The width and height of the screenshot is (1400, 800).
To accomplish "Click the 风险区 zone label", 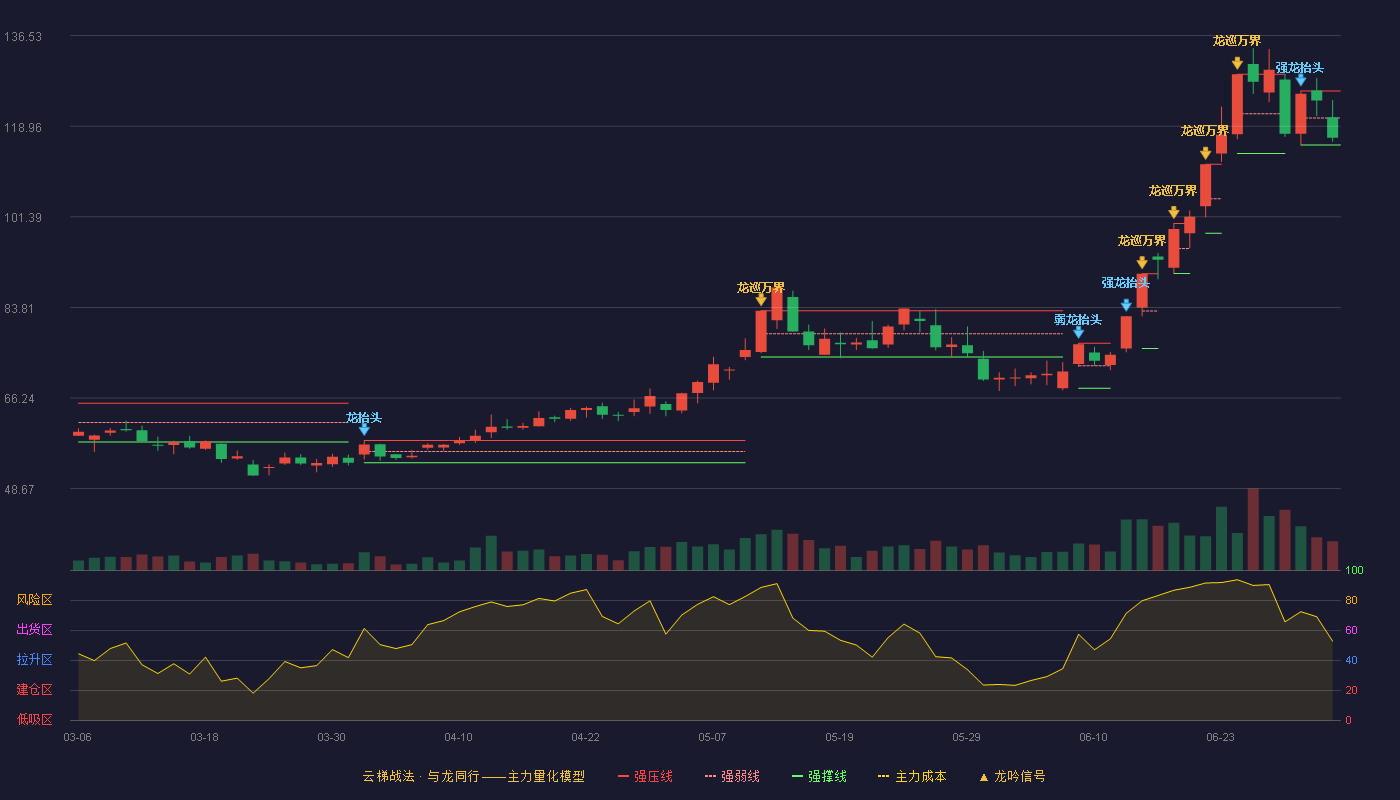I will tap(34, 600).
